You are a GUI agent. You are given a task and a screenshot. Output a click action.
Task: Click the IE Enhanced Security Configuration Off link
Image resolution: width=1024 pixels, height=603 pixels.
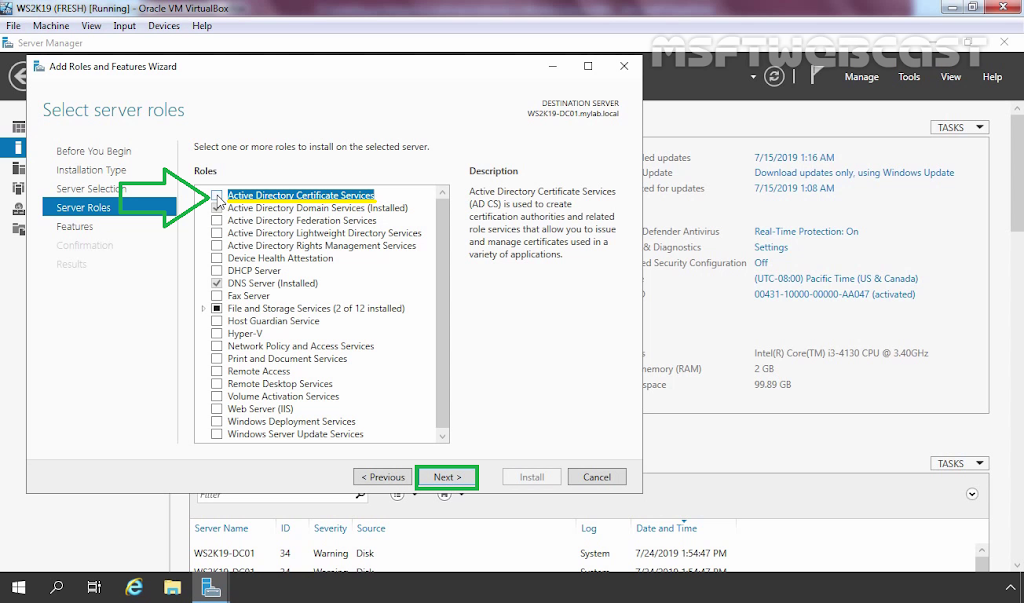tap(761, 263)
